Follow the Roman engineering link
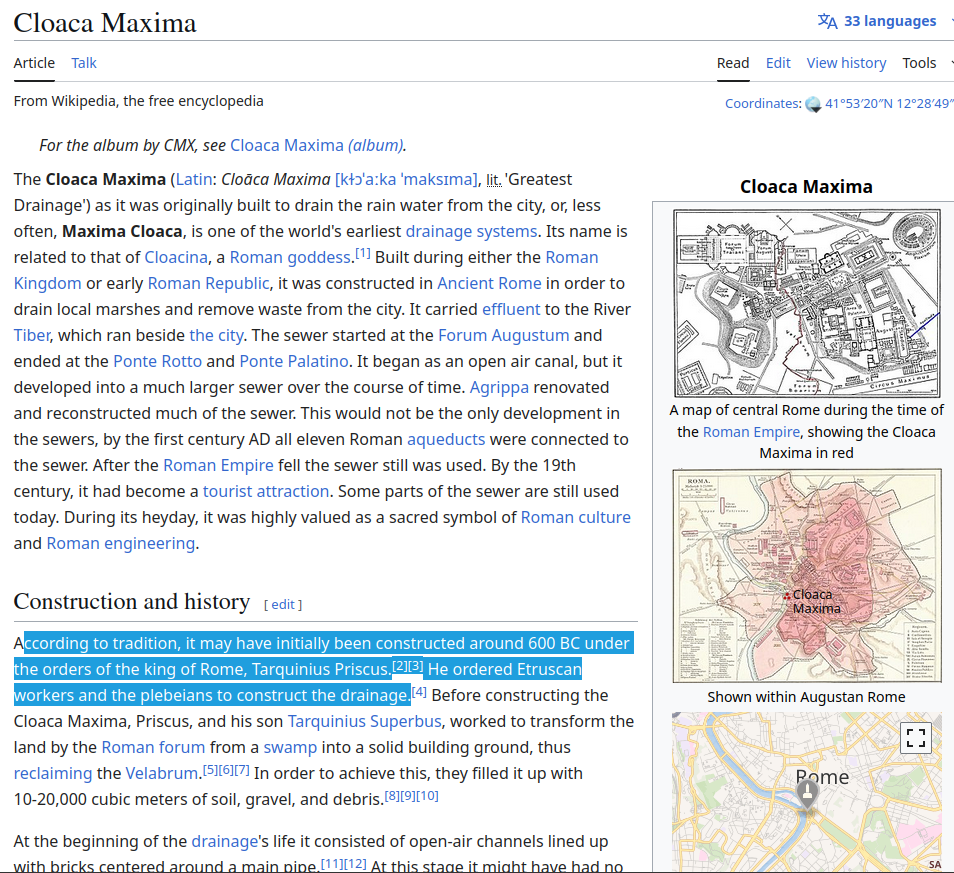This screenshot has height=873, width=954. [120, 543]
